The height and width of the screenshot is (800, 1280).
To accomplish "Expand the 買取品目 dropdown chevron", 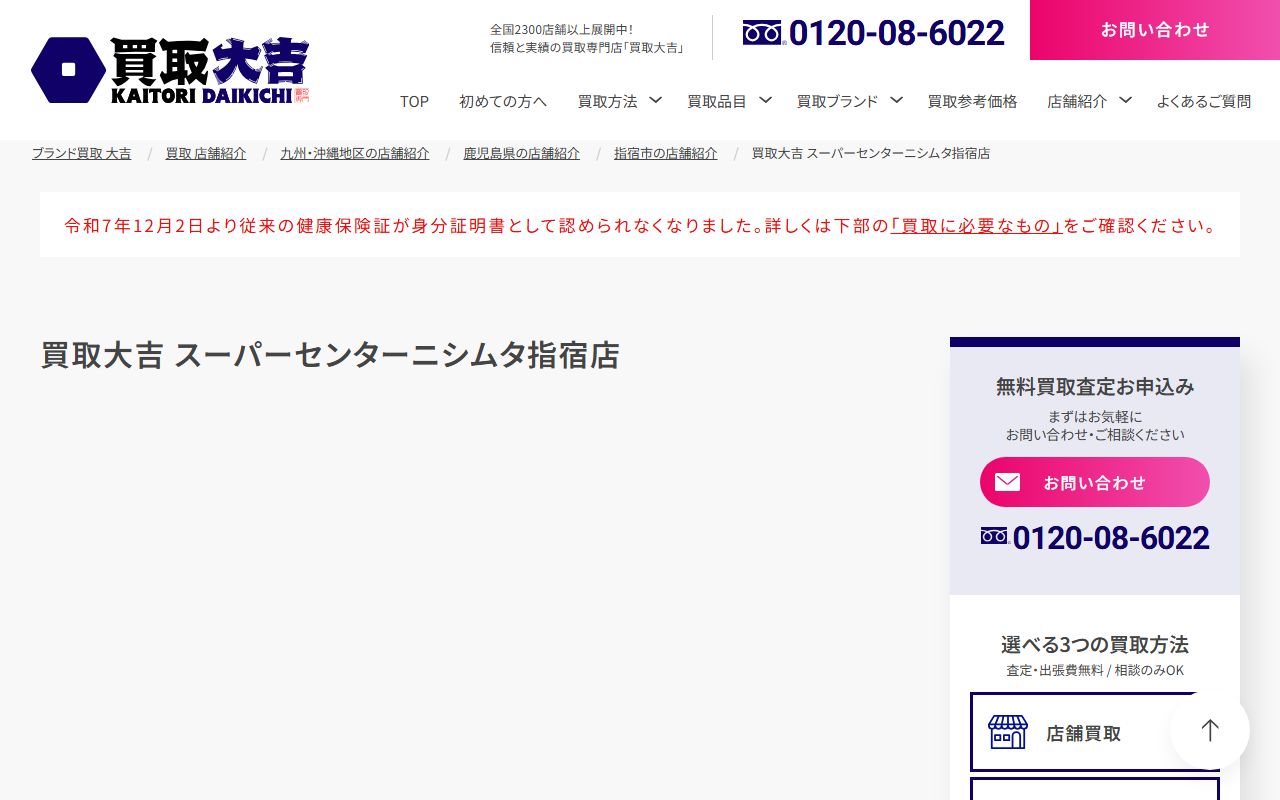I will [x=765, y=100].
